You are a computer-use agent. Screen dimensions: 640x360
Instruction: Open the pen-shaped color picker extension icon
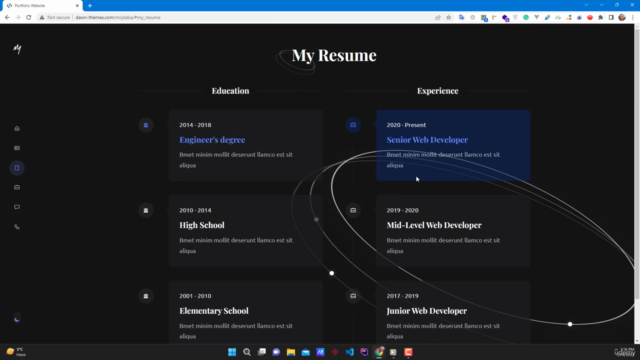[547, 18]
